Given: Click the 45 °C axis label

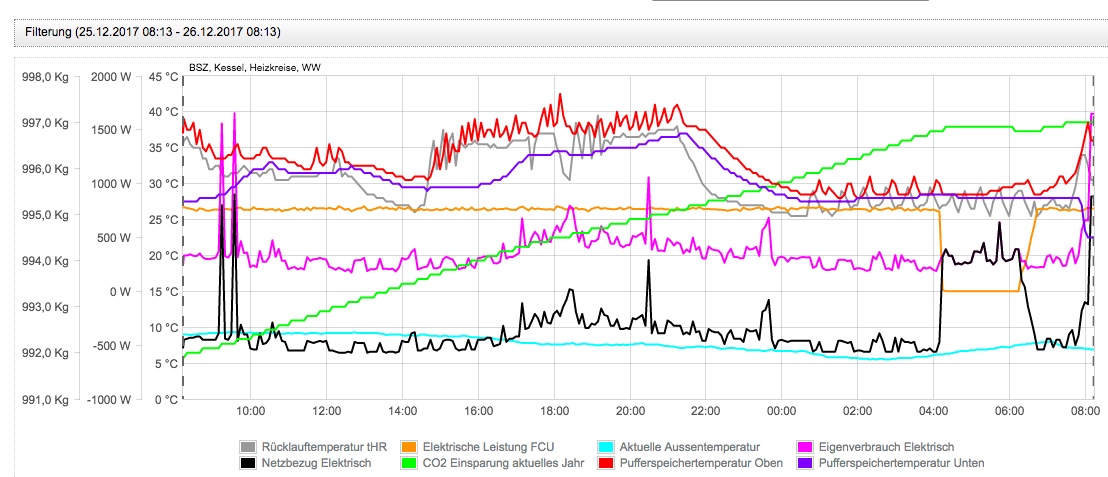Looking at the screenshot, I should pos(163,76).
